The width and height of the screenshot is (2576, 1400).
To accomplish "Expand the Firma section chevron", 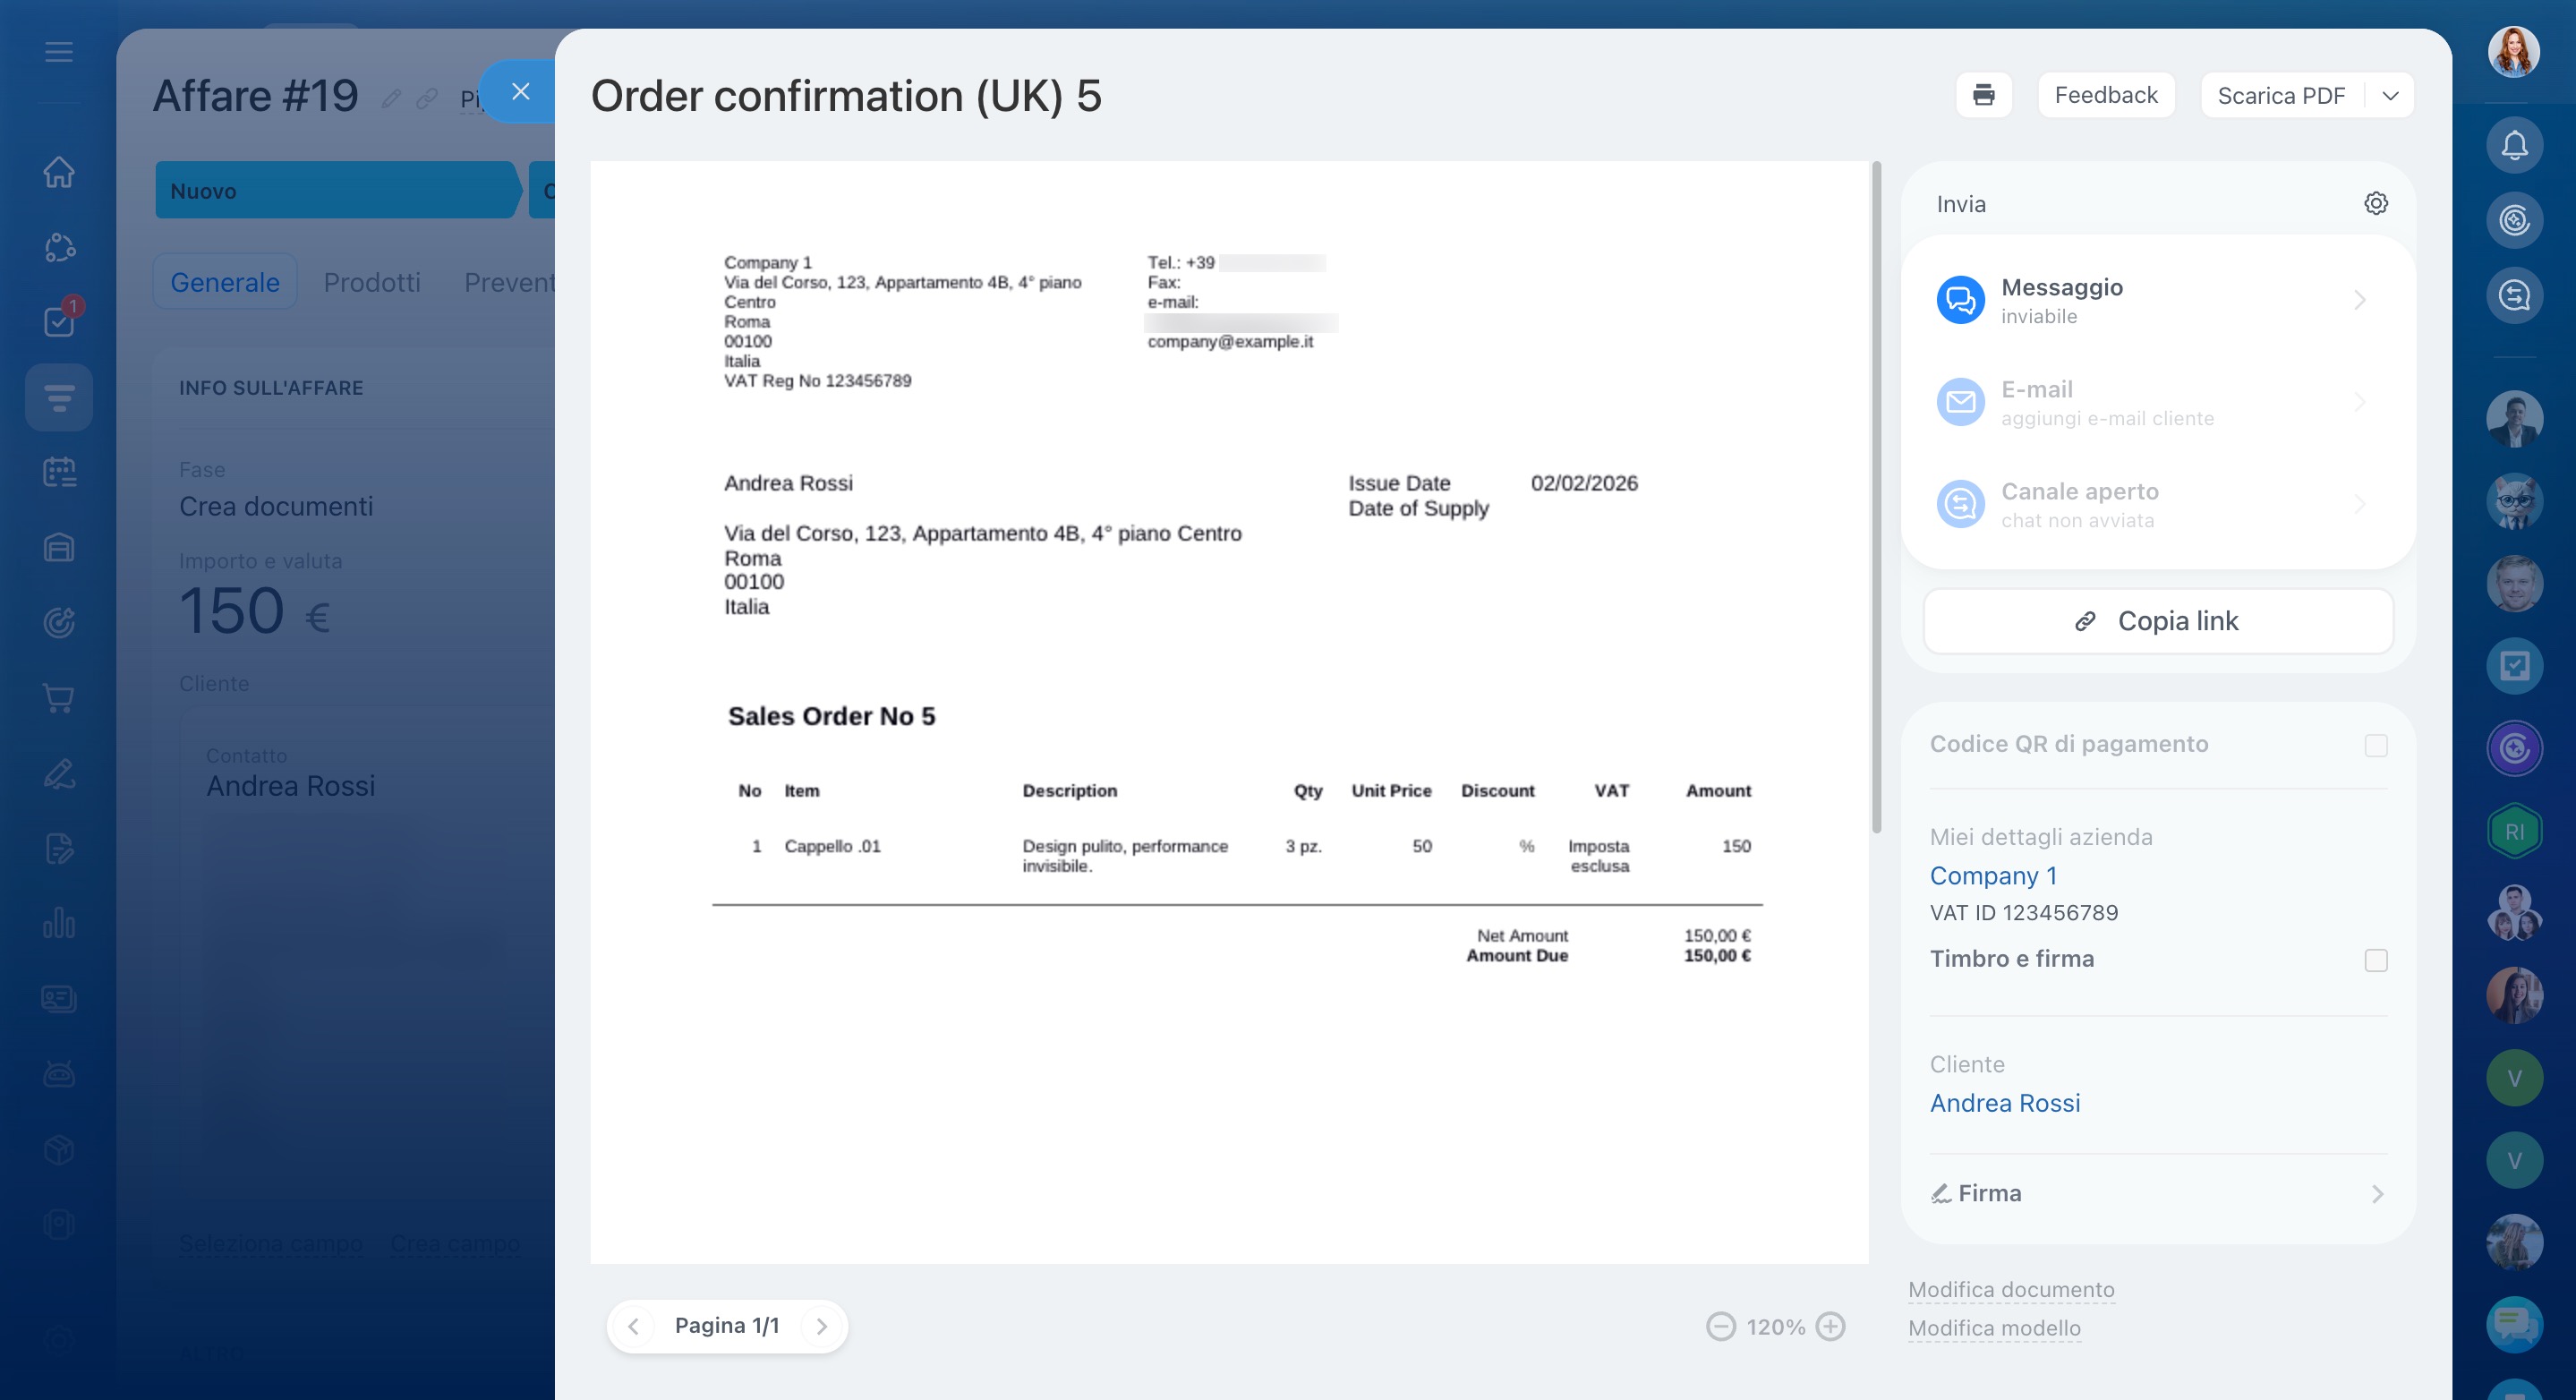I will (x=2377, y=1194).
